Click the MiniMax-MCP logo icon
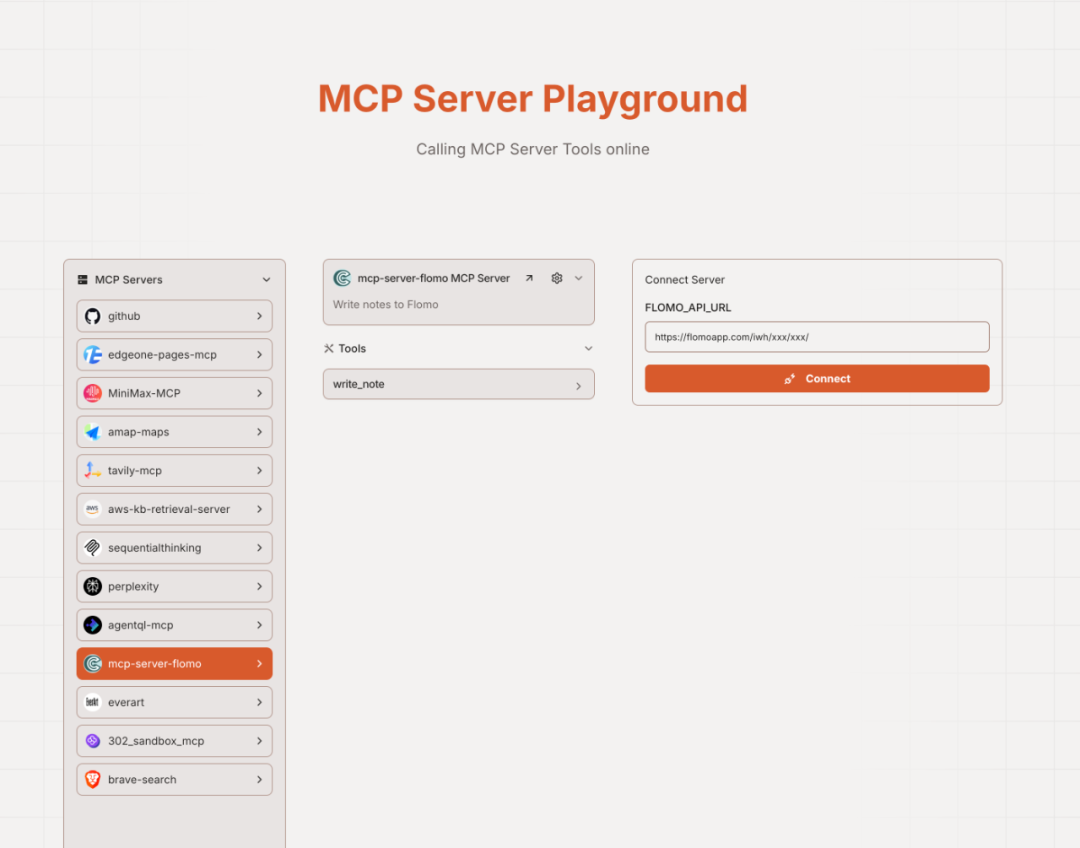 (92, 393)
